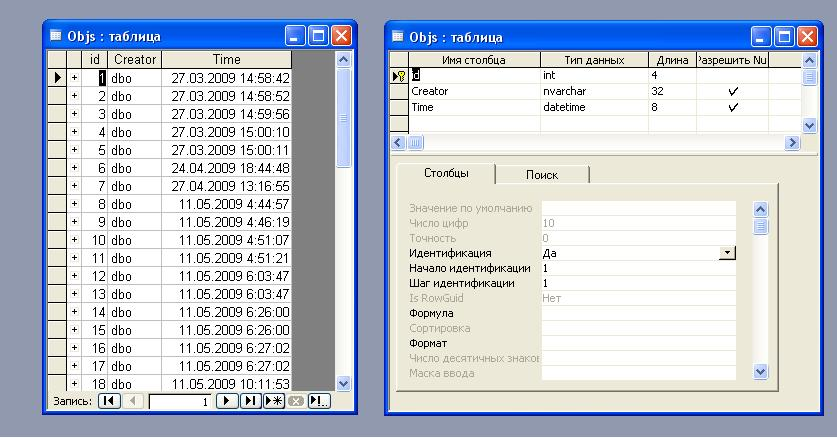Click the datasheet vertical scrollbar thumb
This screenshot has width=837, height=438.
343,117
